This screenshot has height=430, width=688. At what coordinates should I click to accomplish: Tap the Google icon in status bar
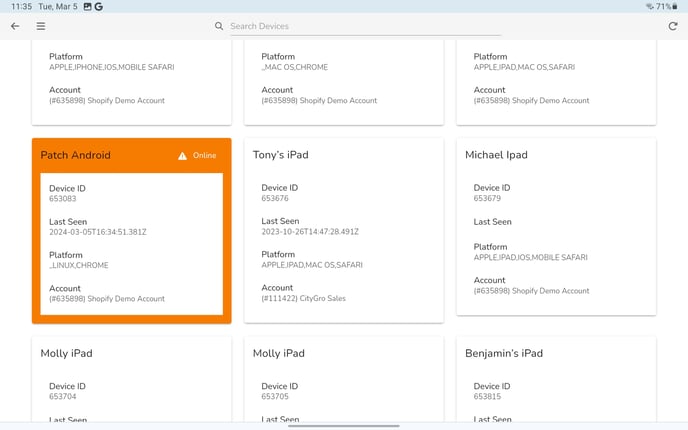coord(99,7)
